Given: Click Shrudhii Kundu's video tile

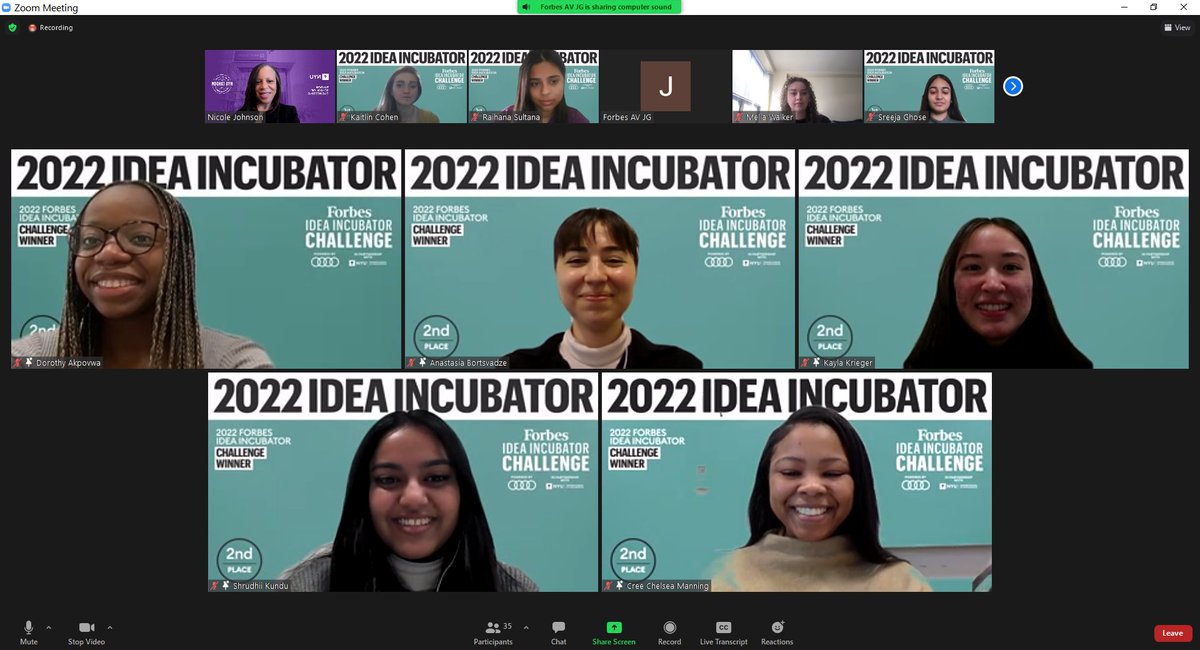Looking at the screenshot, I should (403, 482).
